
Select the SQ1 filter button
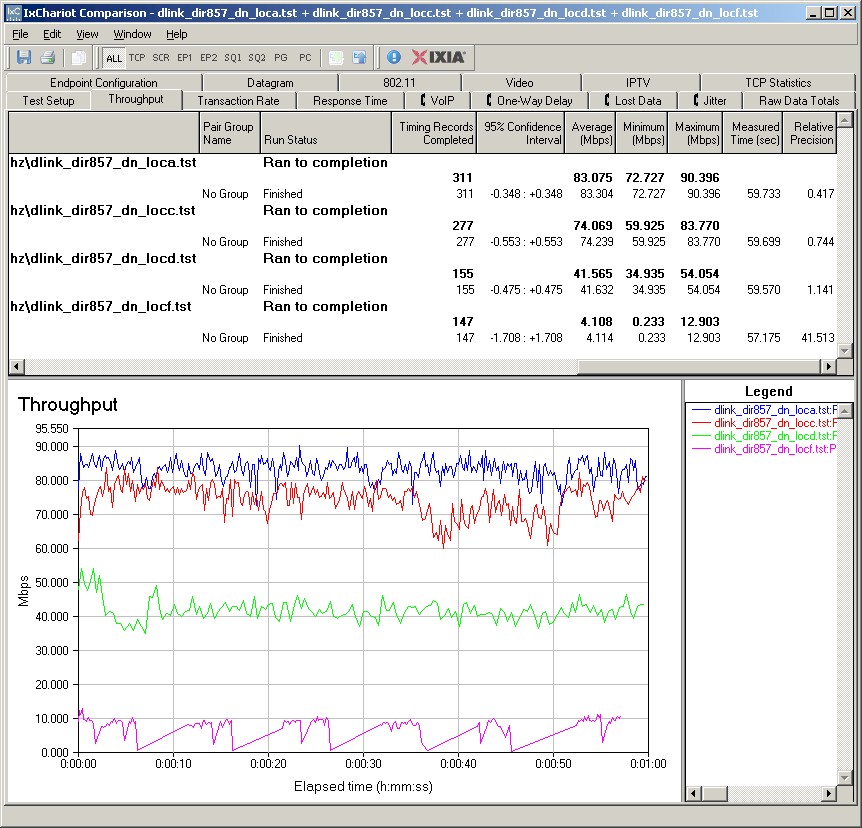[x=233, y=58]
